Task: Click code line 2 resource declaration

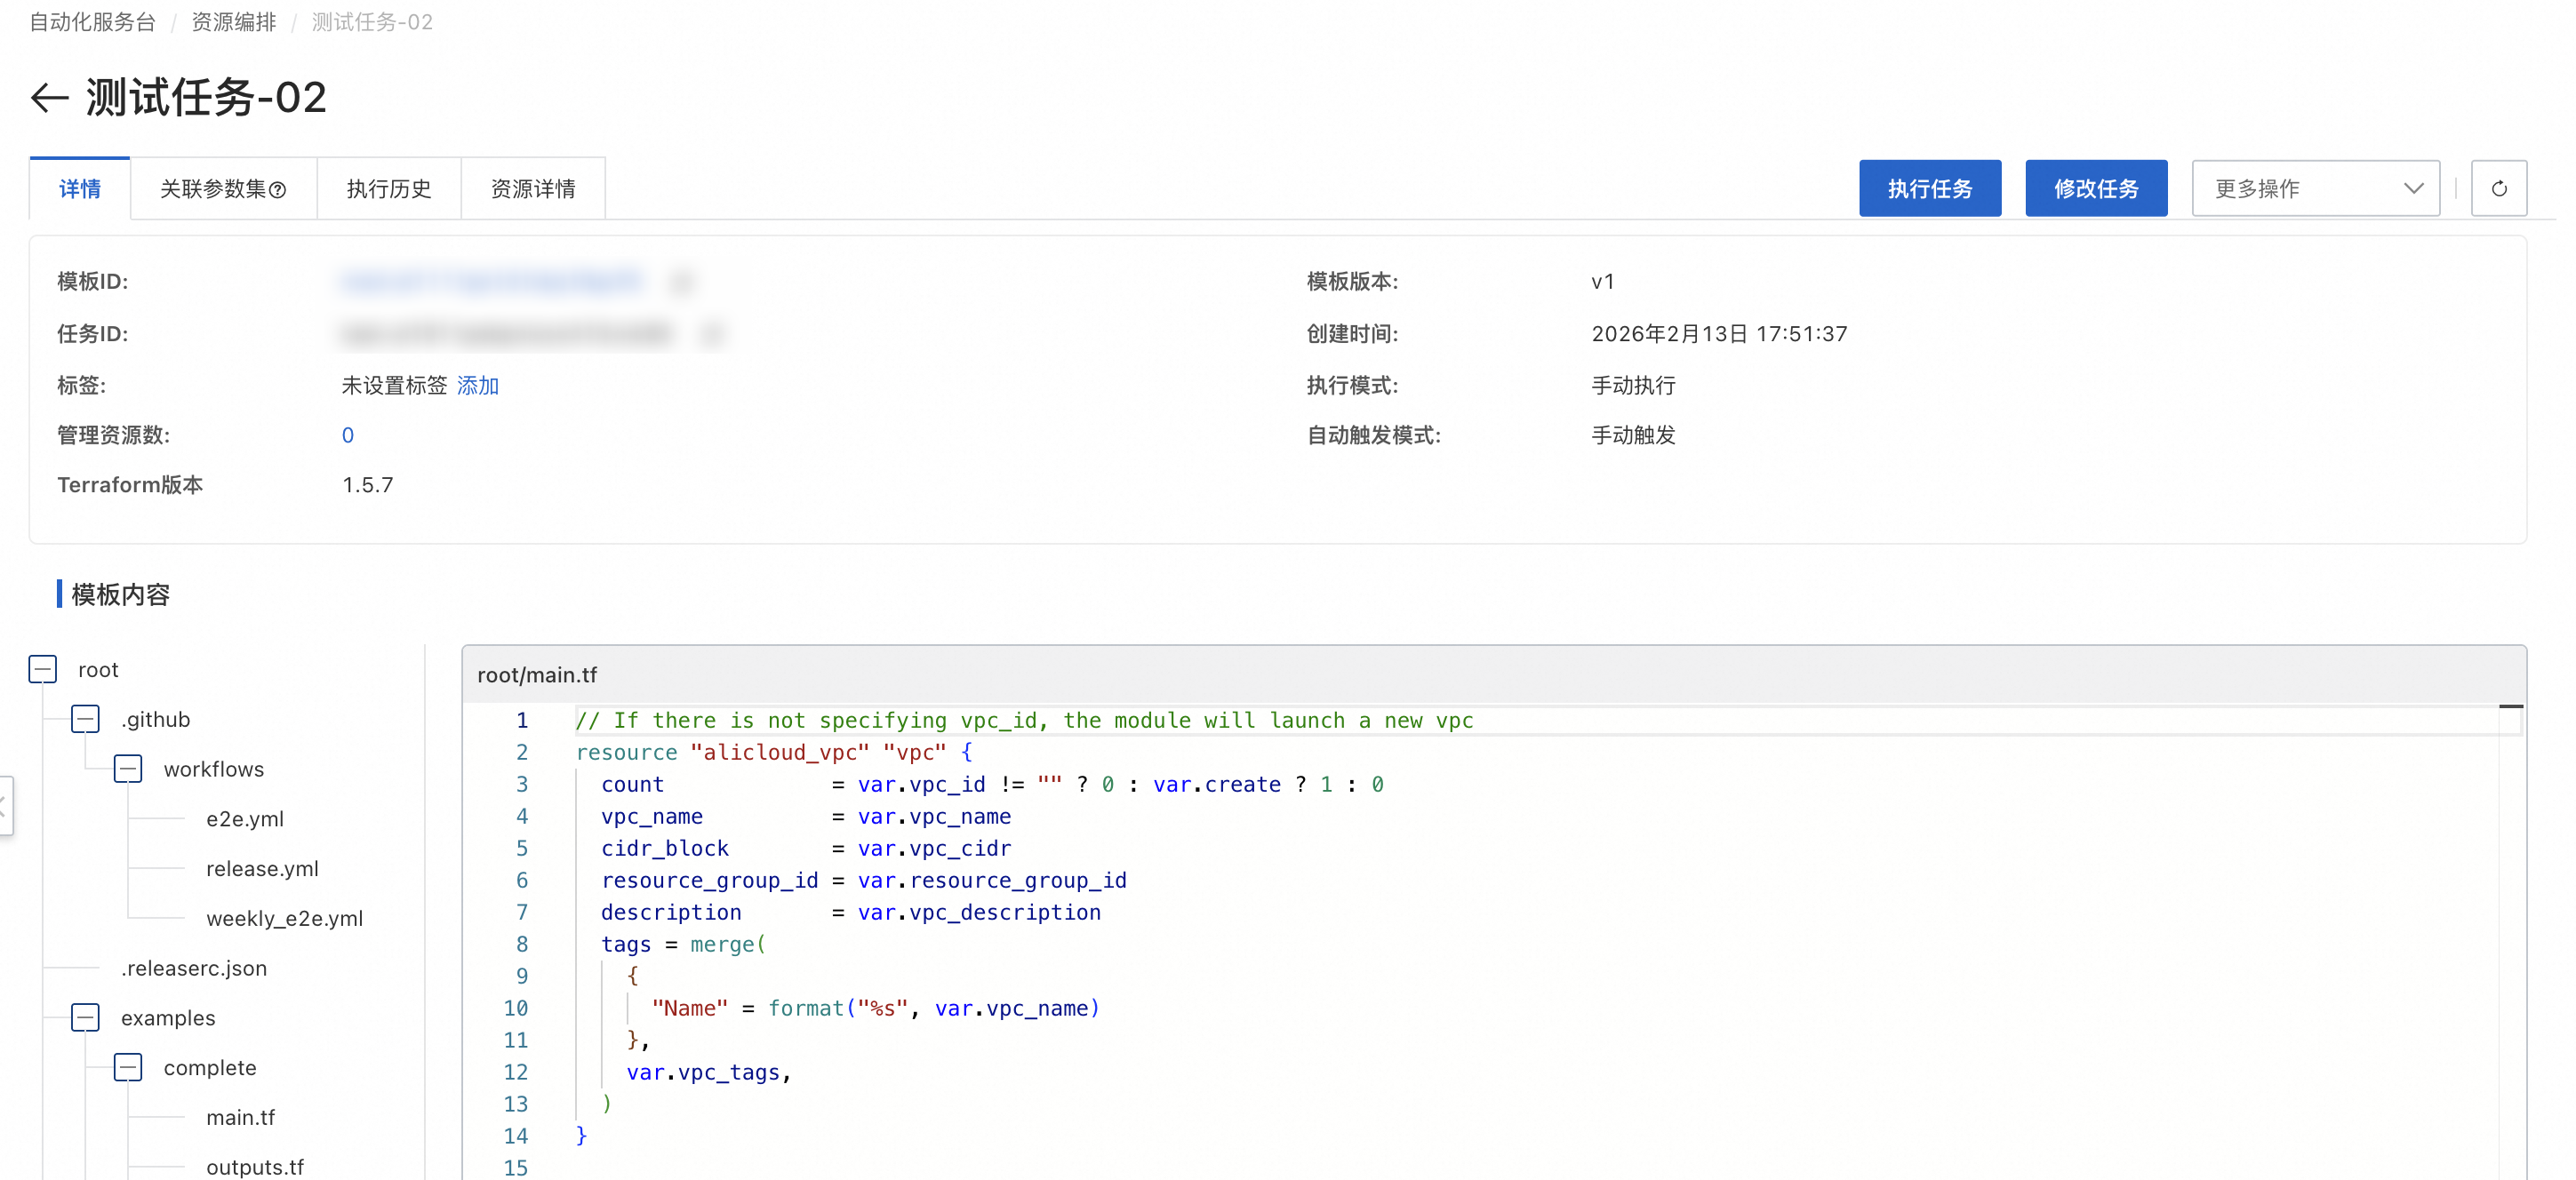Action: point(774,752)
